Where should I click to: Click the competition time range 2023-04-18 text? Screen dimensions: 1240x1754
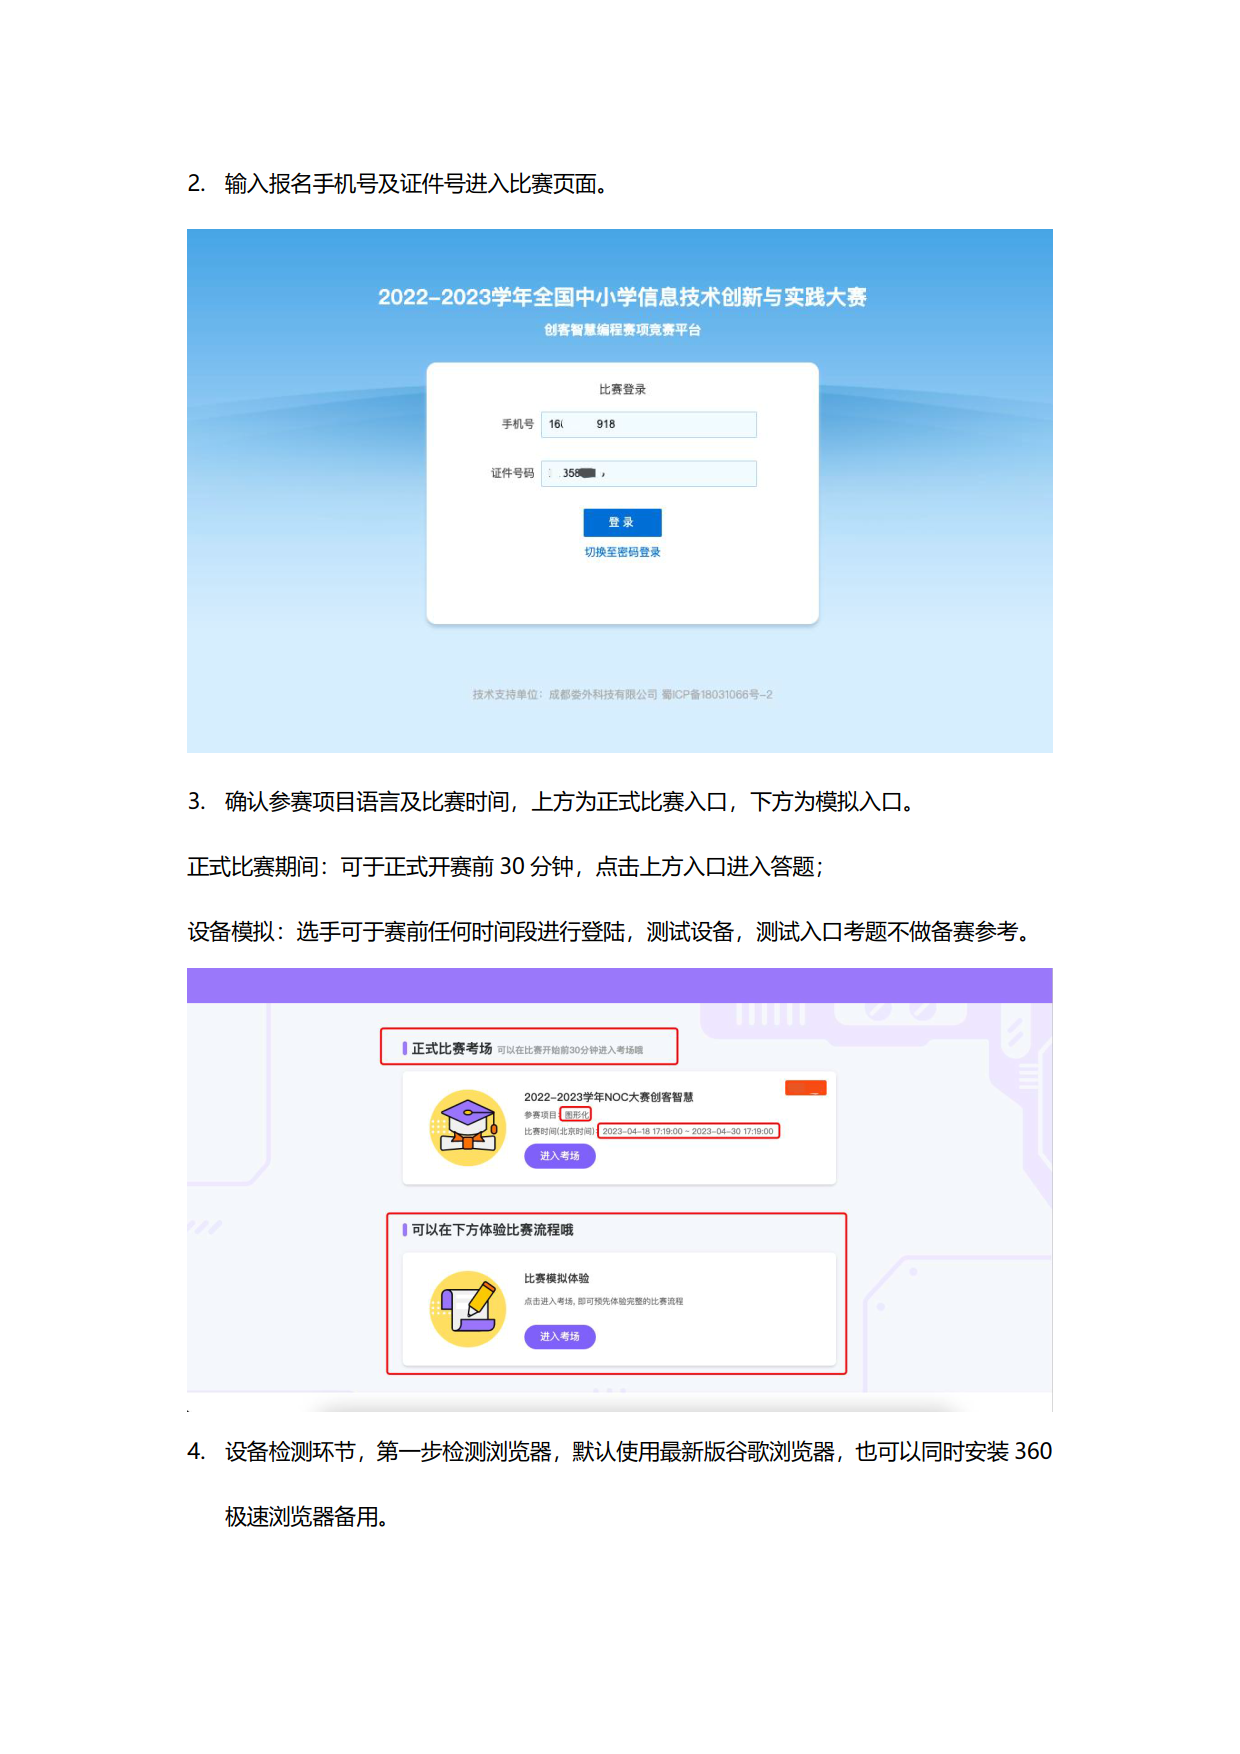(688, 1131)
